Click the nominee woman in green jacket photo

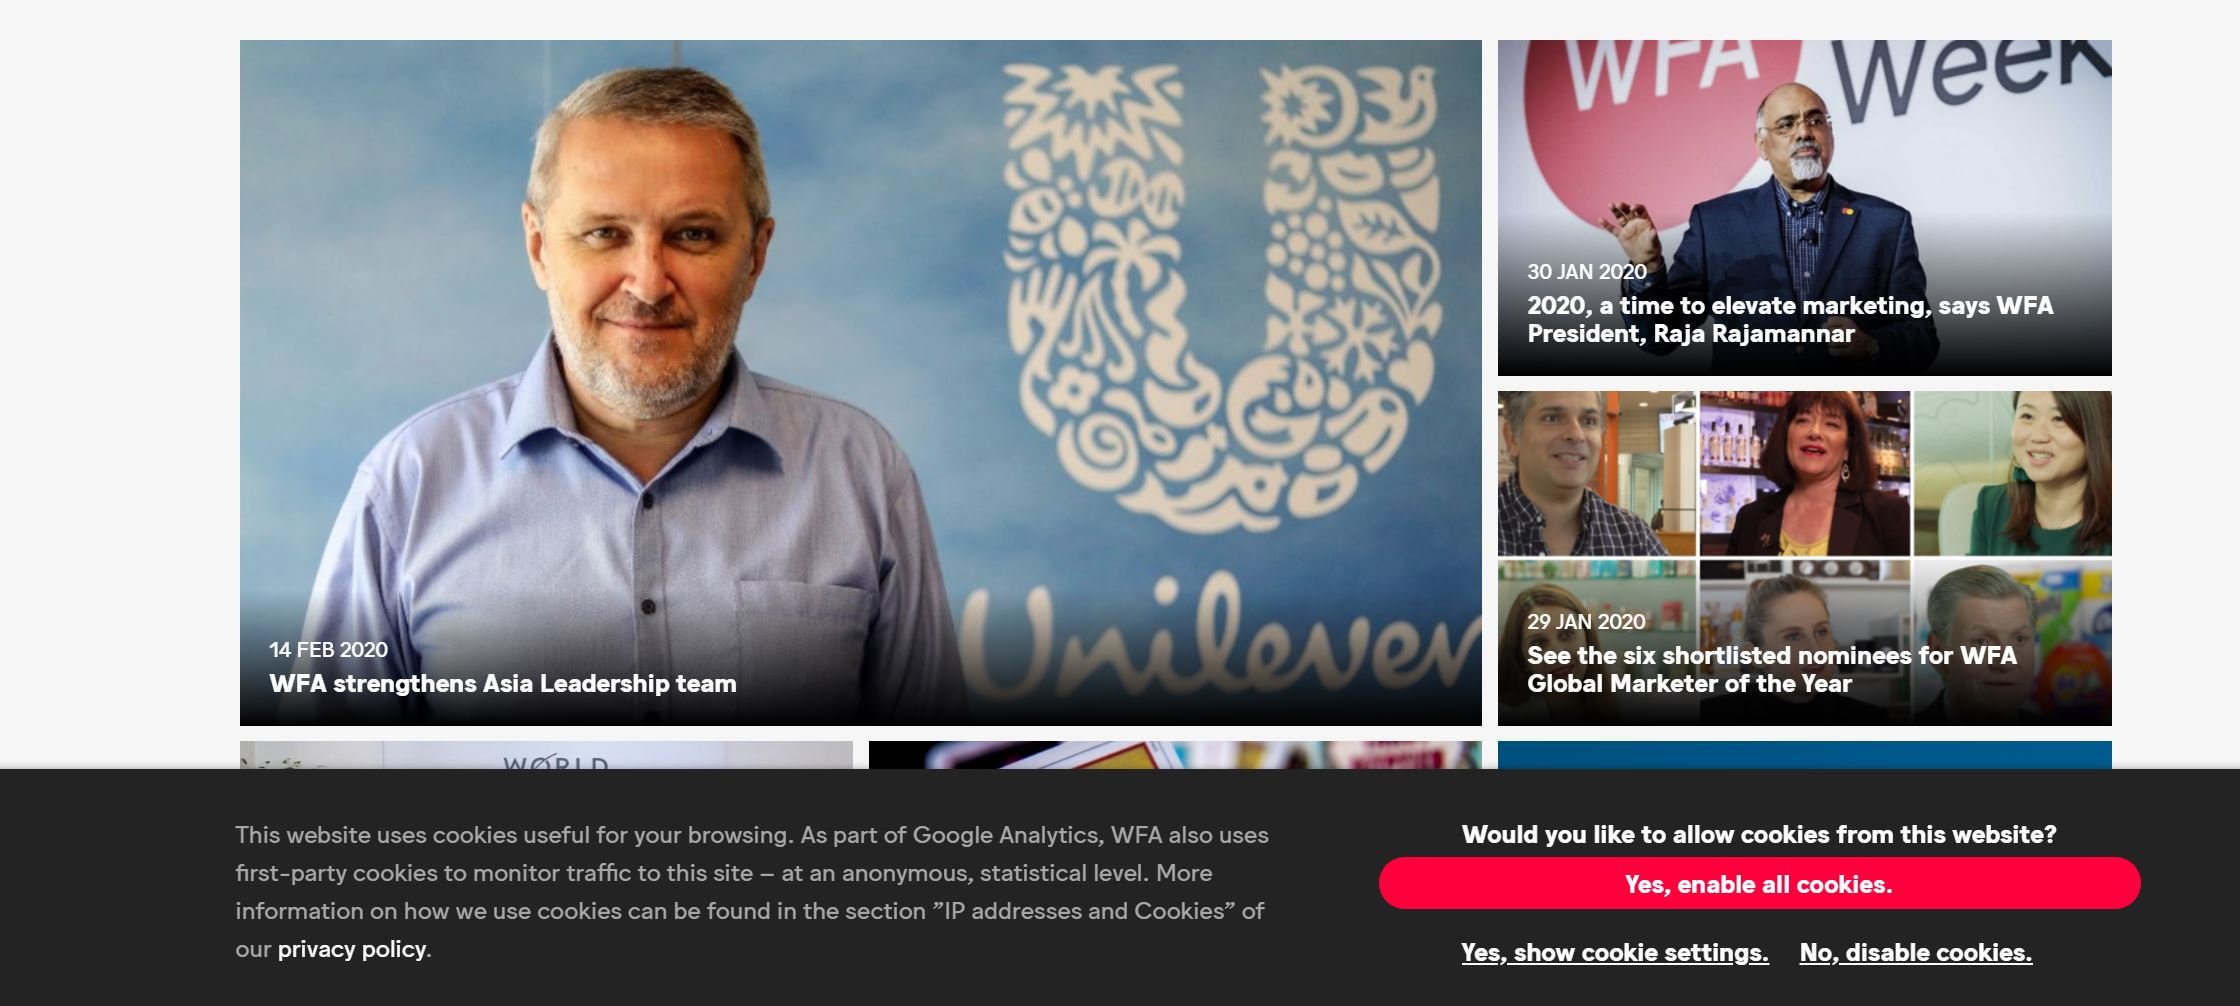pos(2013,473)
